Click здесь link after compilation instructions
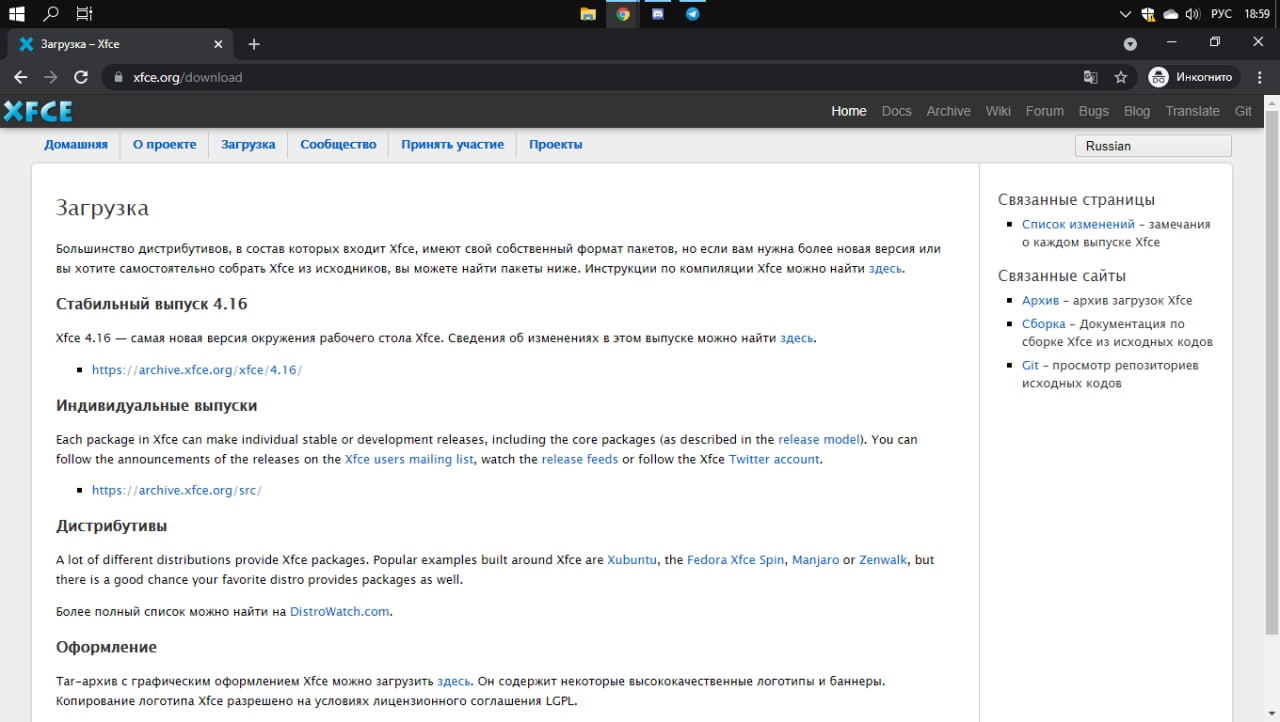Viewport: 1280px width, 722px height. (885, 269)
